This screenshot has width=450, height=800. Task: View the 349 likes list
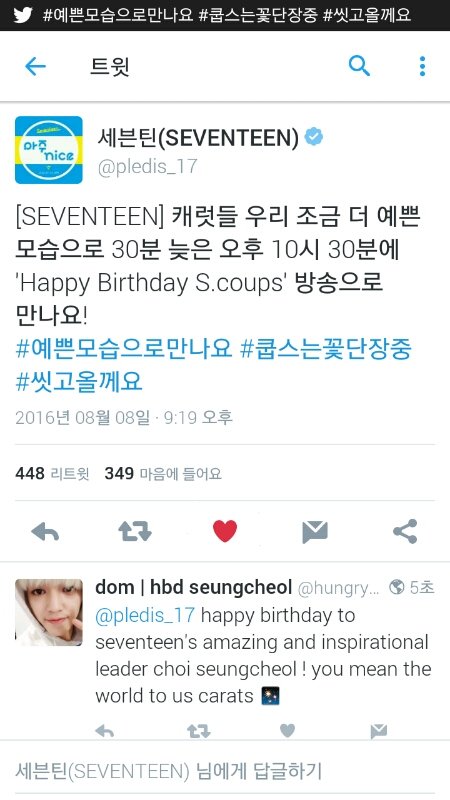(163, 474)
